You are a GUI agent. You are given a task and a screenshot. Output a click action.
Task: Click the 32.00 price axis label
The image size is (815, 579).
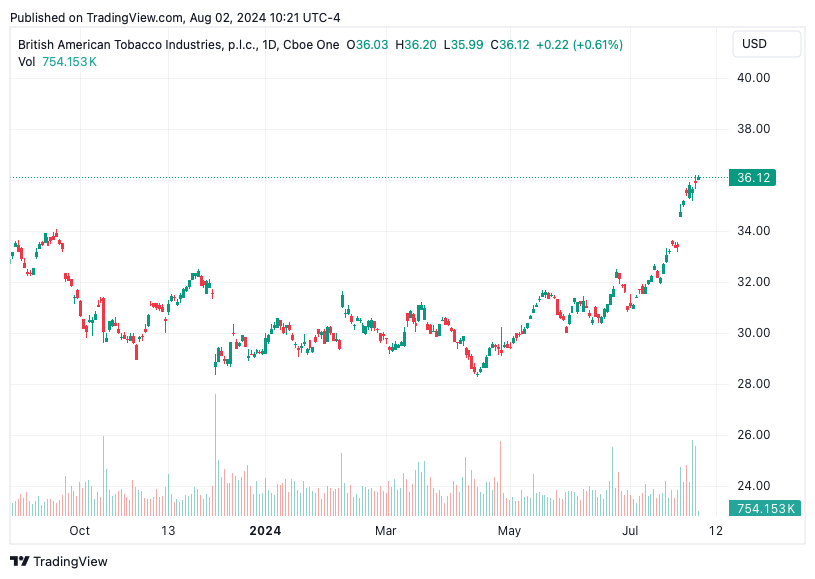tap(753, 282)
